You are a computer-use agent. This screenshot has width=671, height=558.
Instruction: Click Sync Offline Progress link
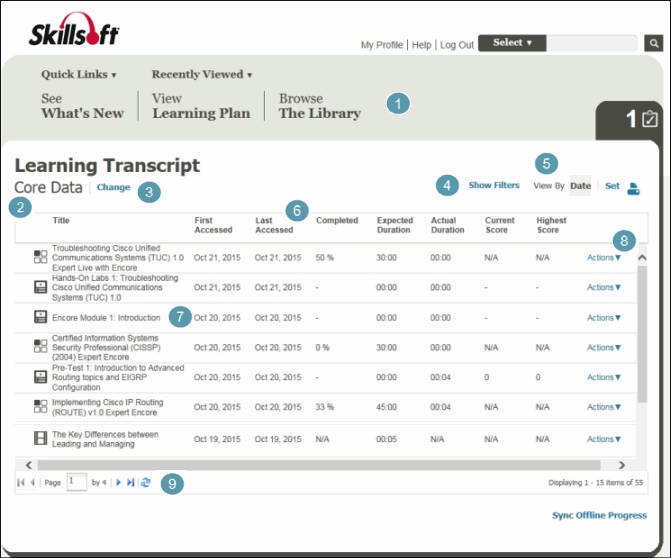pyautogui.click(x=599, y=516)
